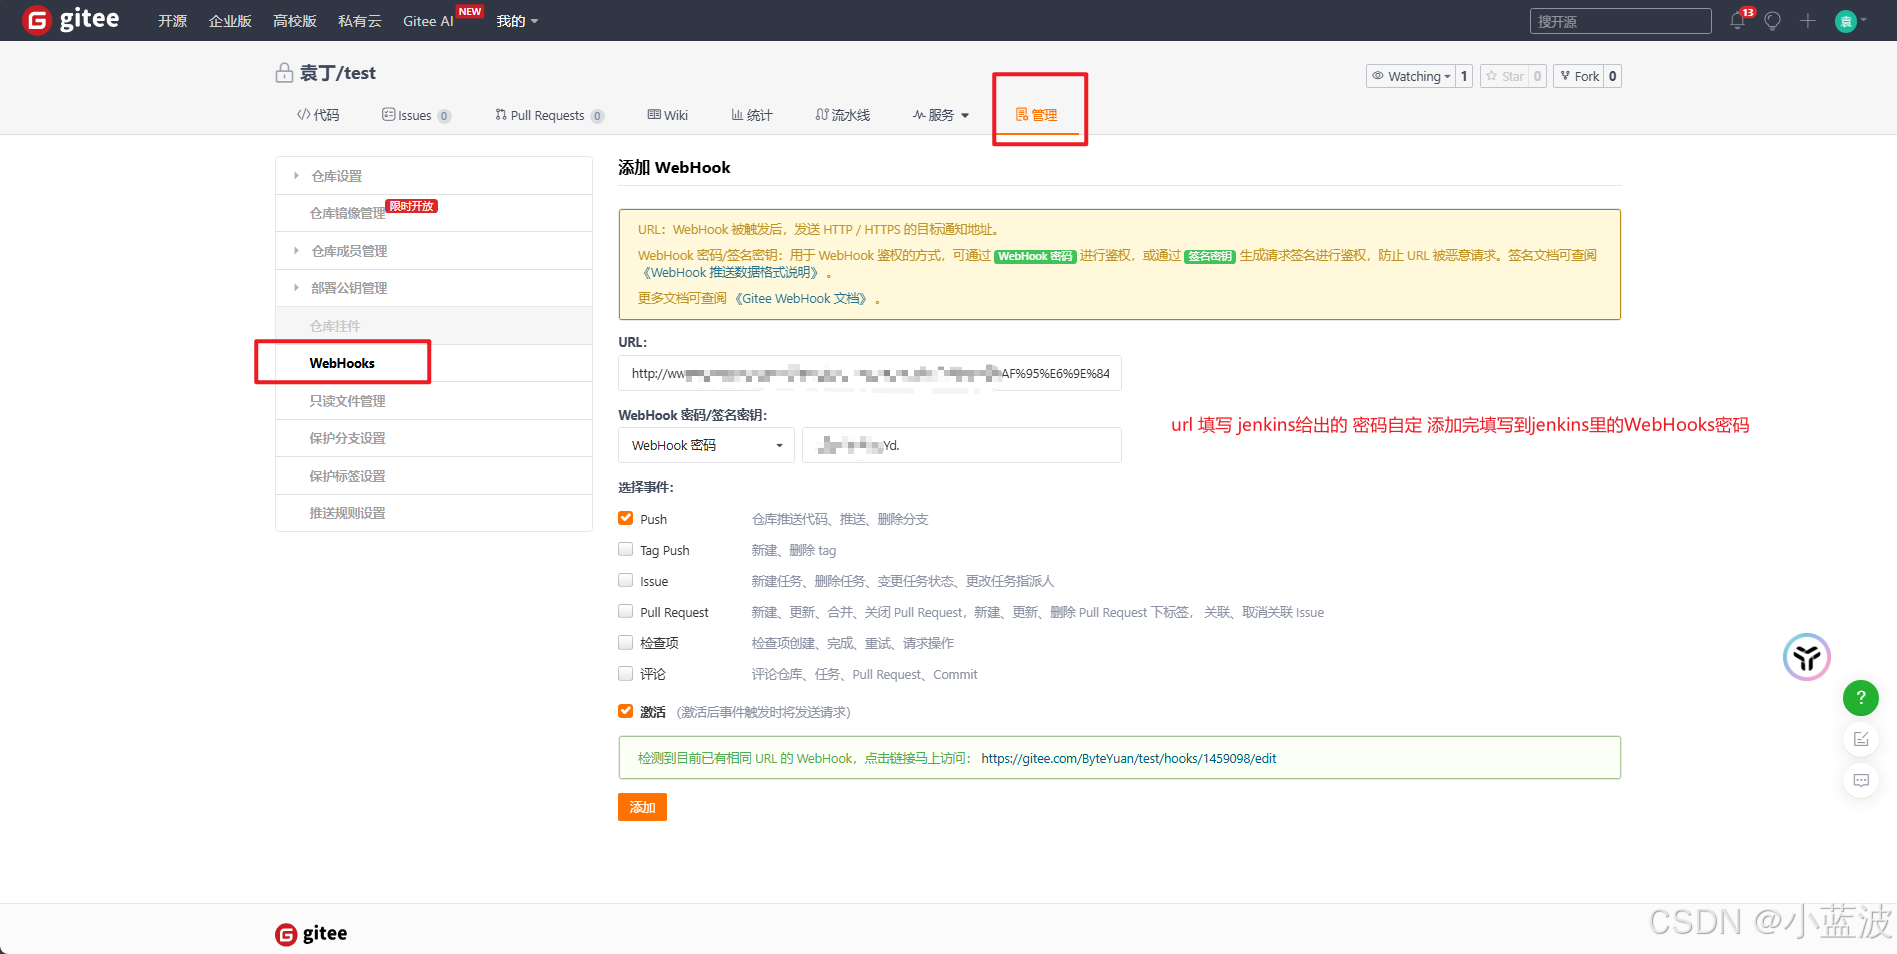Viewport: 1897px width, 954px height.
Task: Click the floating edit feedback icon
Action: [1861, 739]
